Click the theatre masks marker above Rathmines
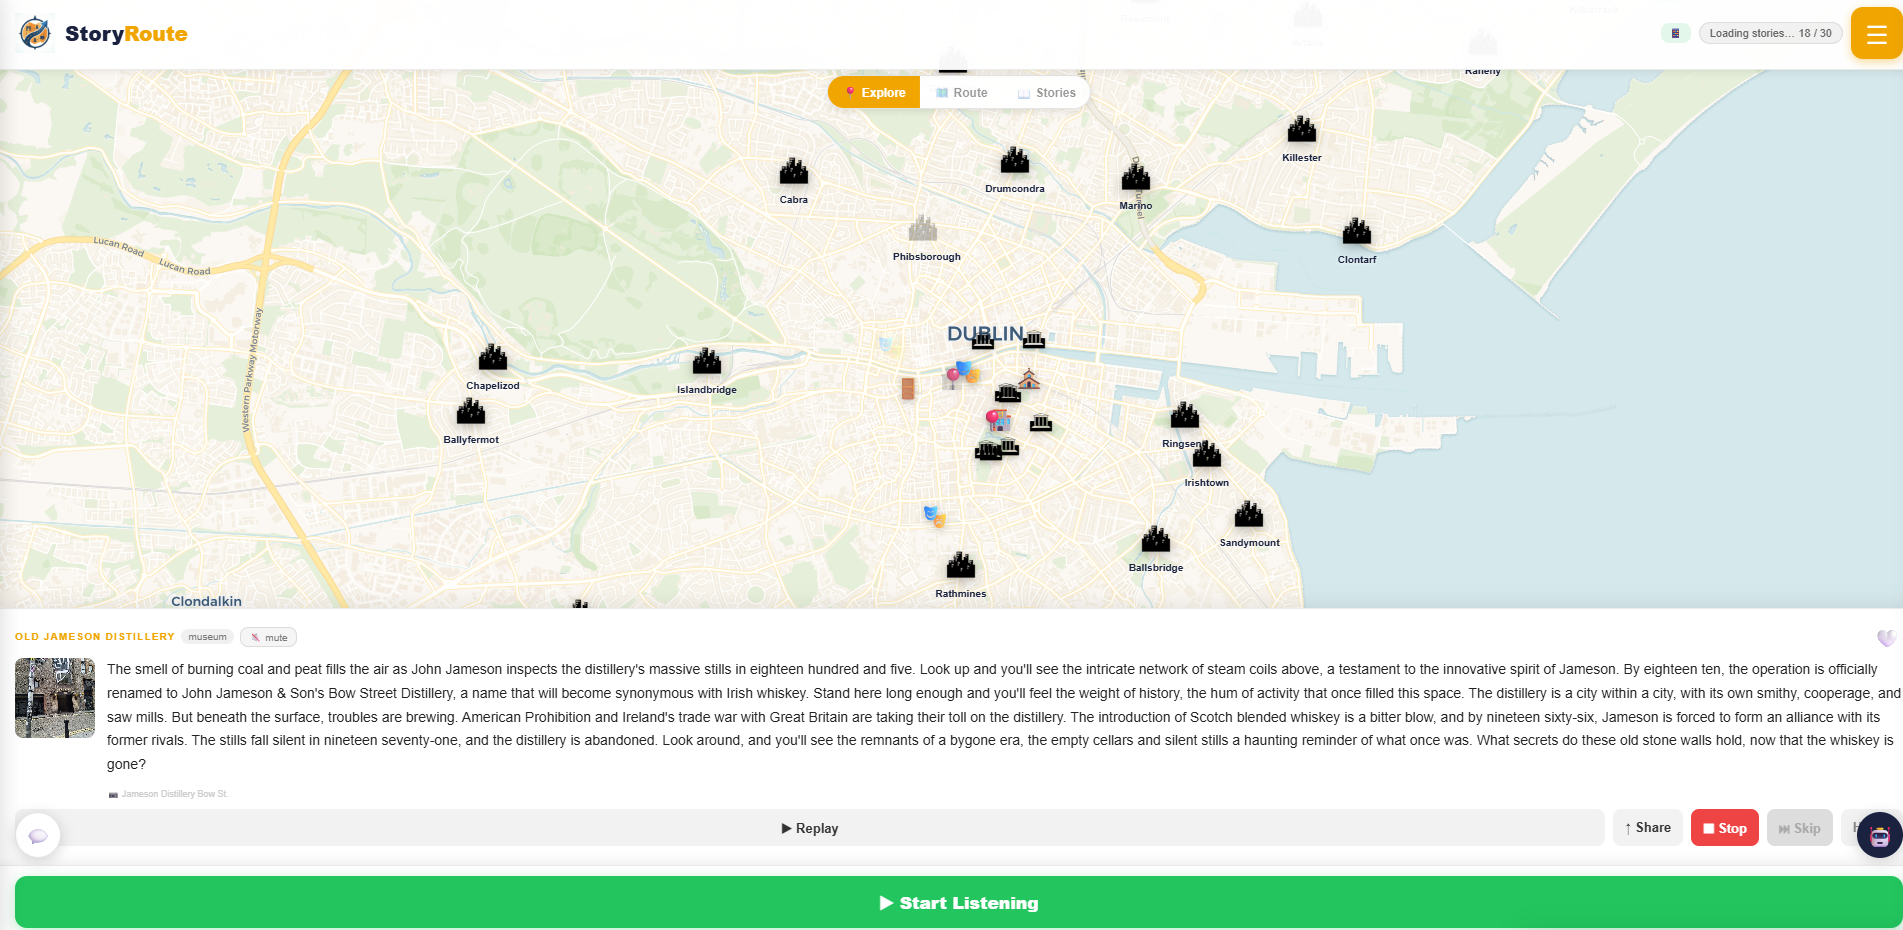The image size is (1903, 930). (935, 517)
